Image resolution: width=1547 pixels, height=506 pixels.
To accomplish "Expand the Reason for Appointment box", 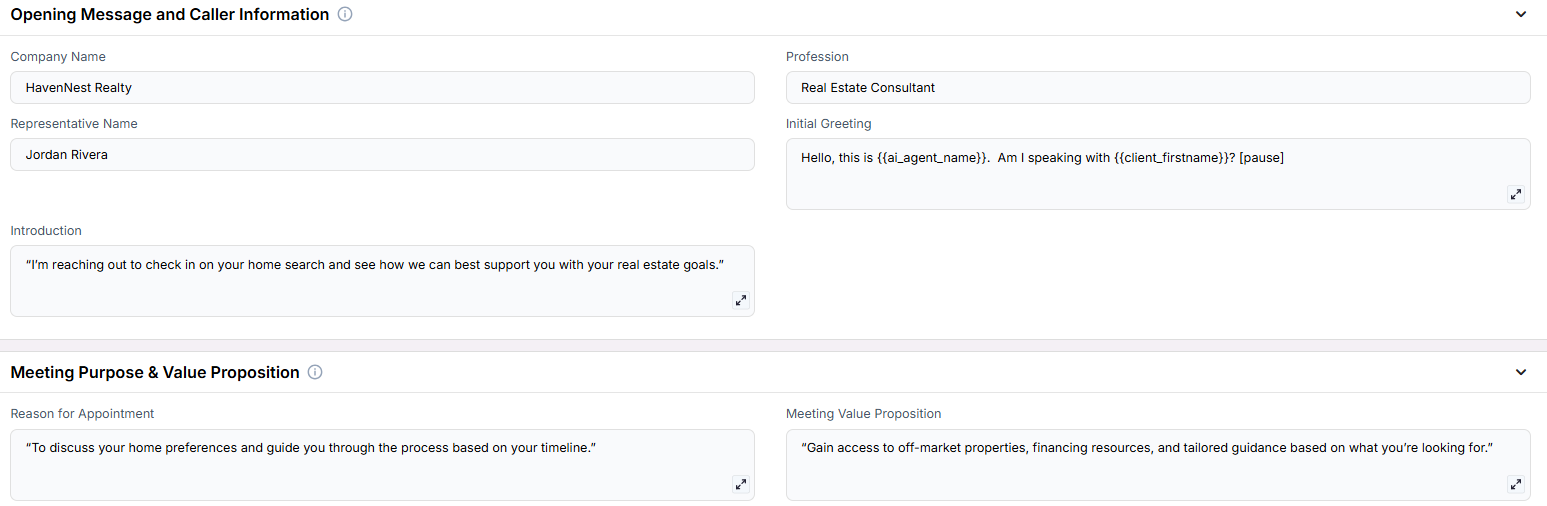I will (x=741, y=484).
